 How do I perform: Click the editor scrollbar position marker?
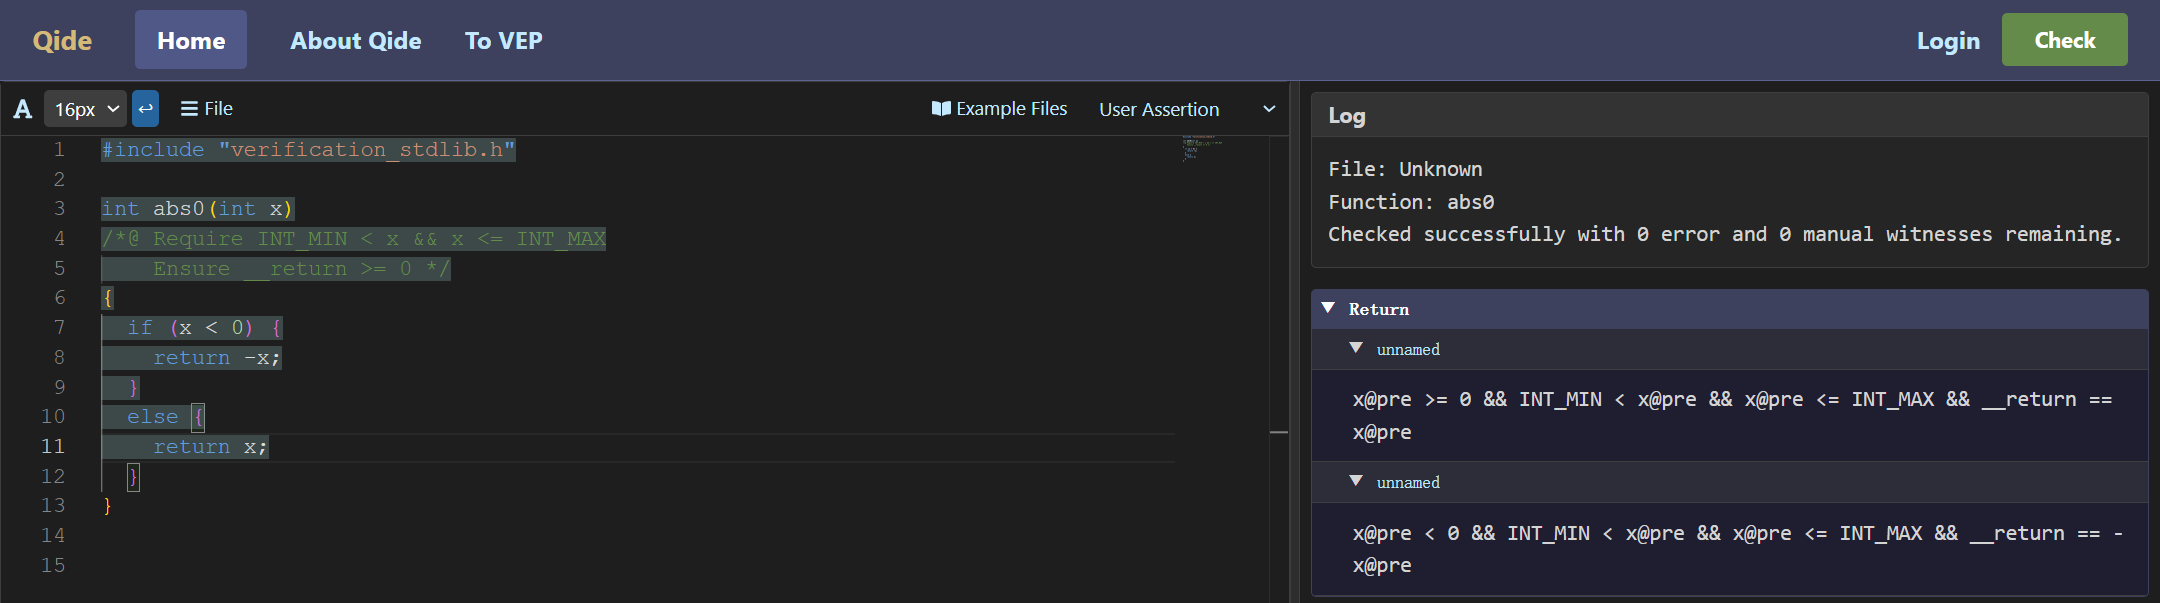point(1278,432)
